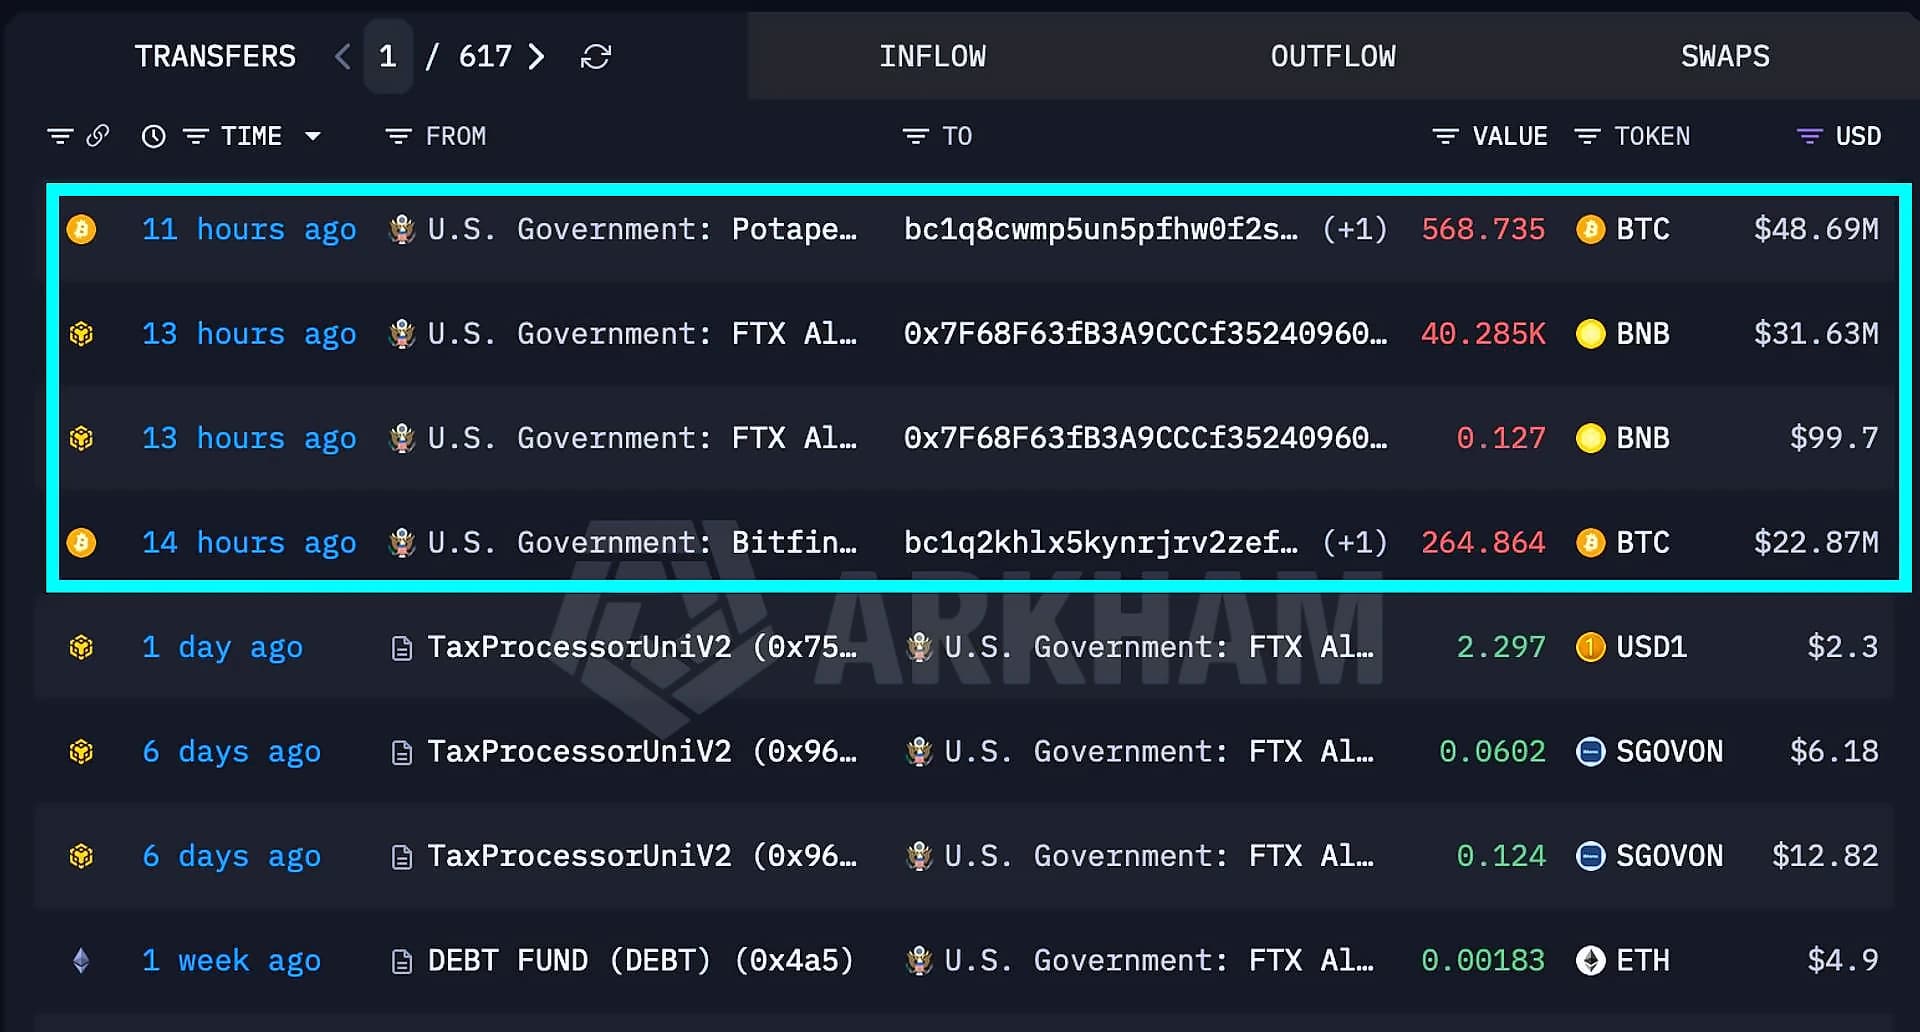
Task: Click Ethereum chain icon on 1 week ago row
Action: (x=82, y=960)
